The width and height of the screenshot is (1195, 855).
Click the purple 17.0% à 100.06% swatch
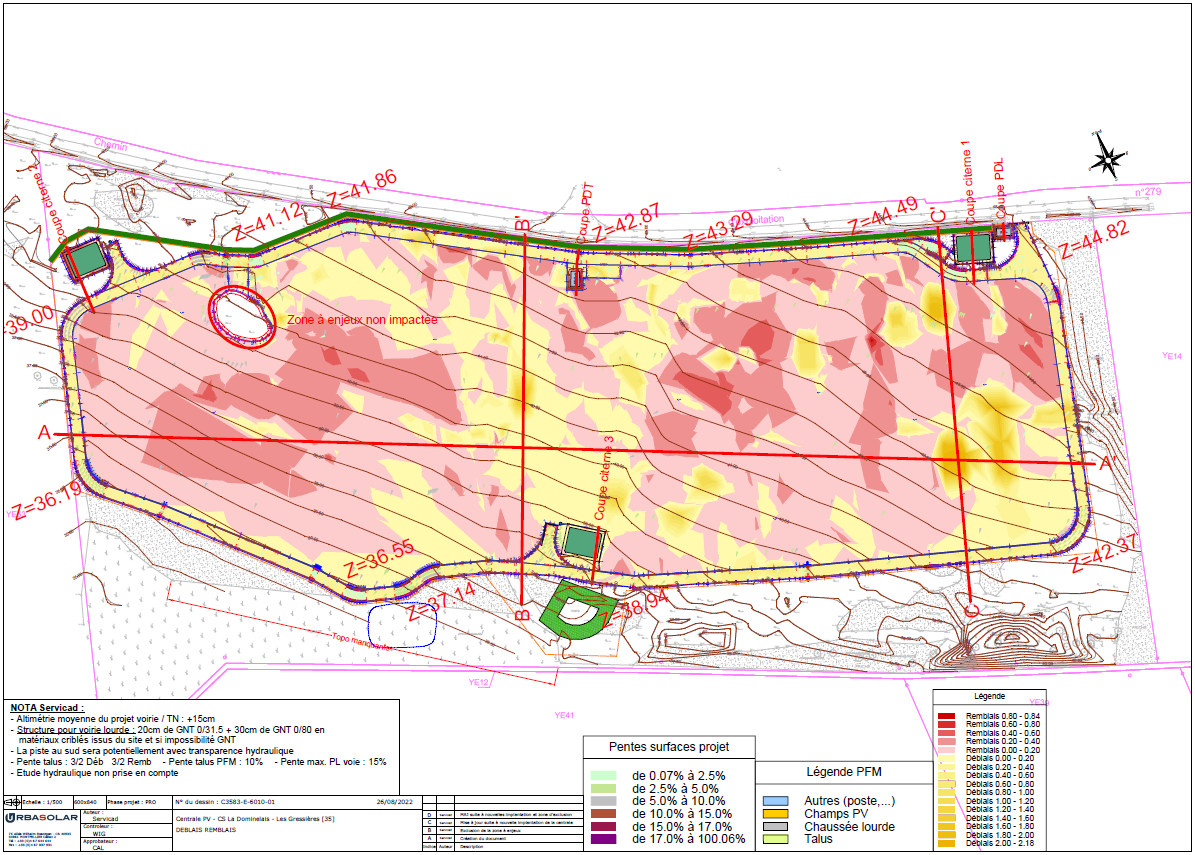pyautogui.click(x=603, y=839)
